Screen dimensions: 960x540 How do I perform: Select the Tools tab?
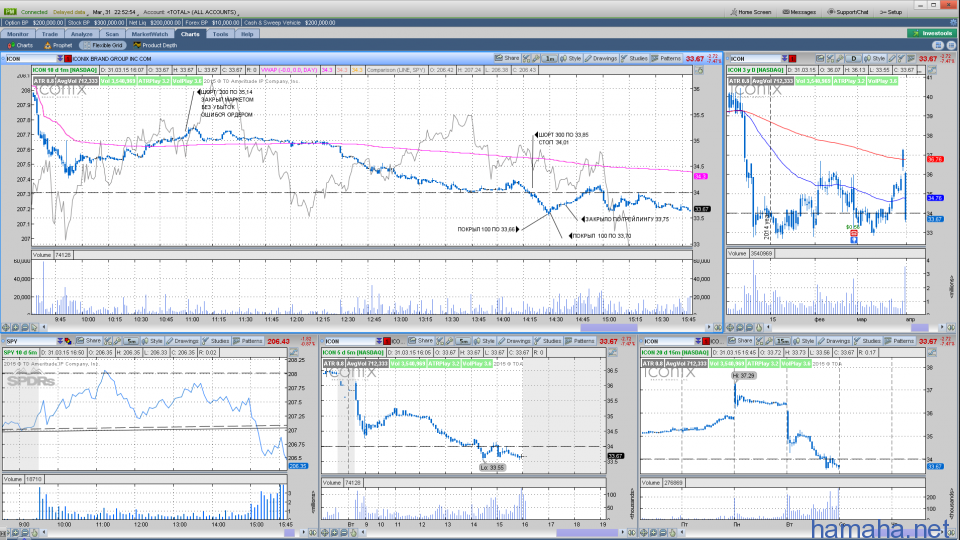220,34
